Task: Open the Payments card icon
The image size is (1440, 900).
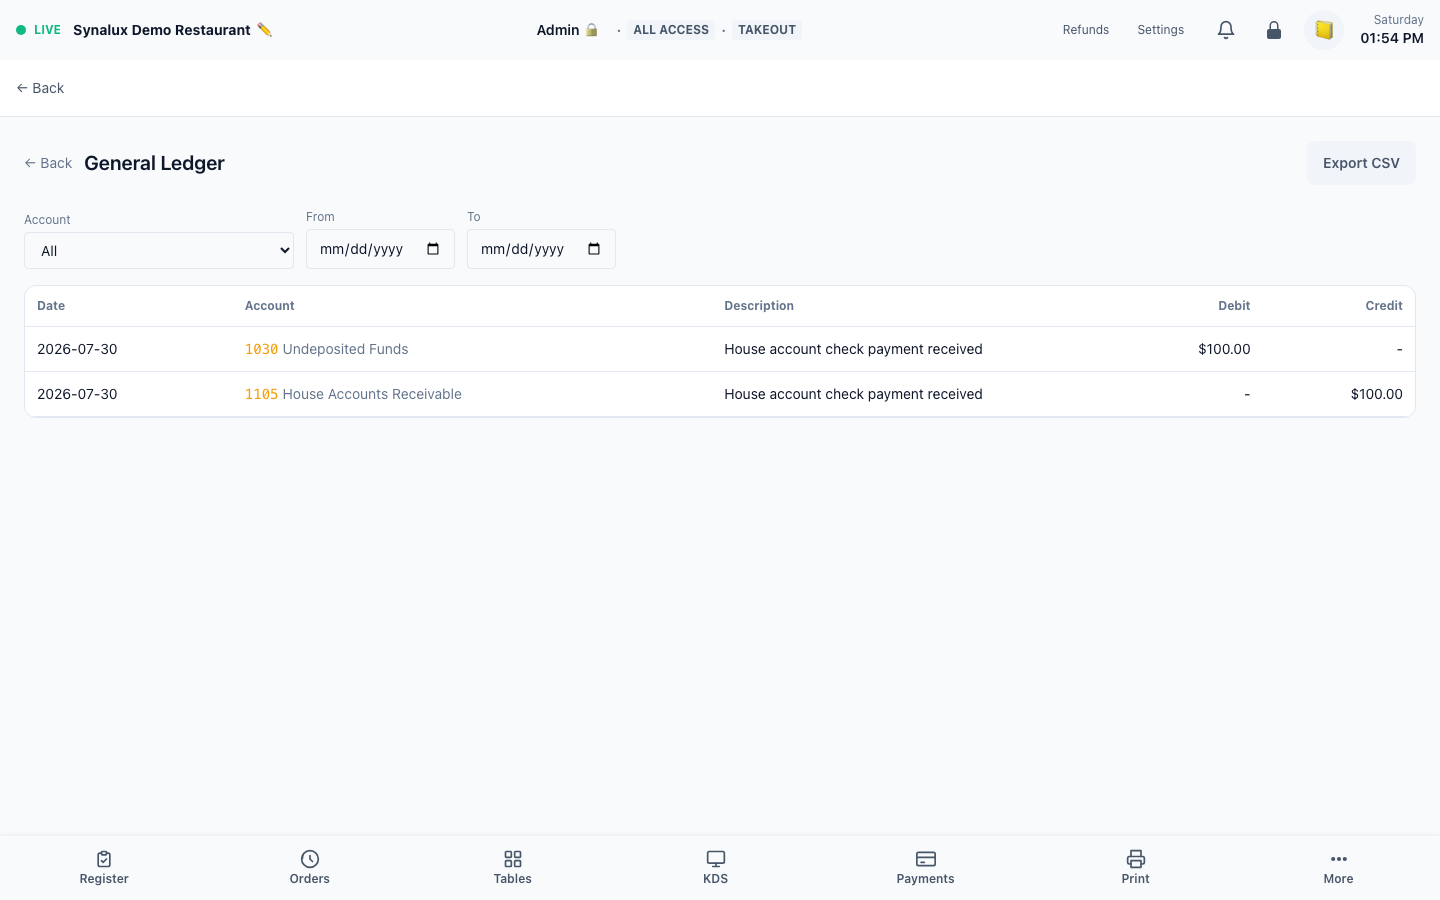Action: pyautogui.click(x=926, y=859)
